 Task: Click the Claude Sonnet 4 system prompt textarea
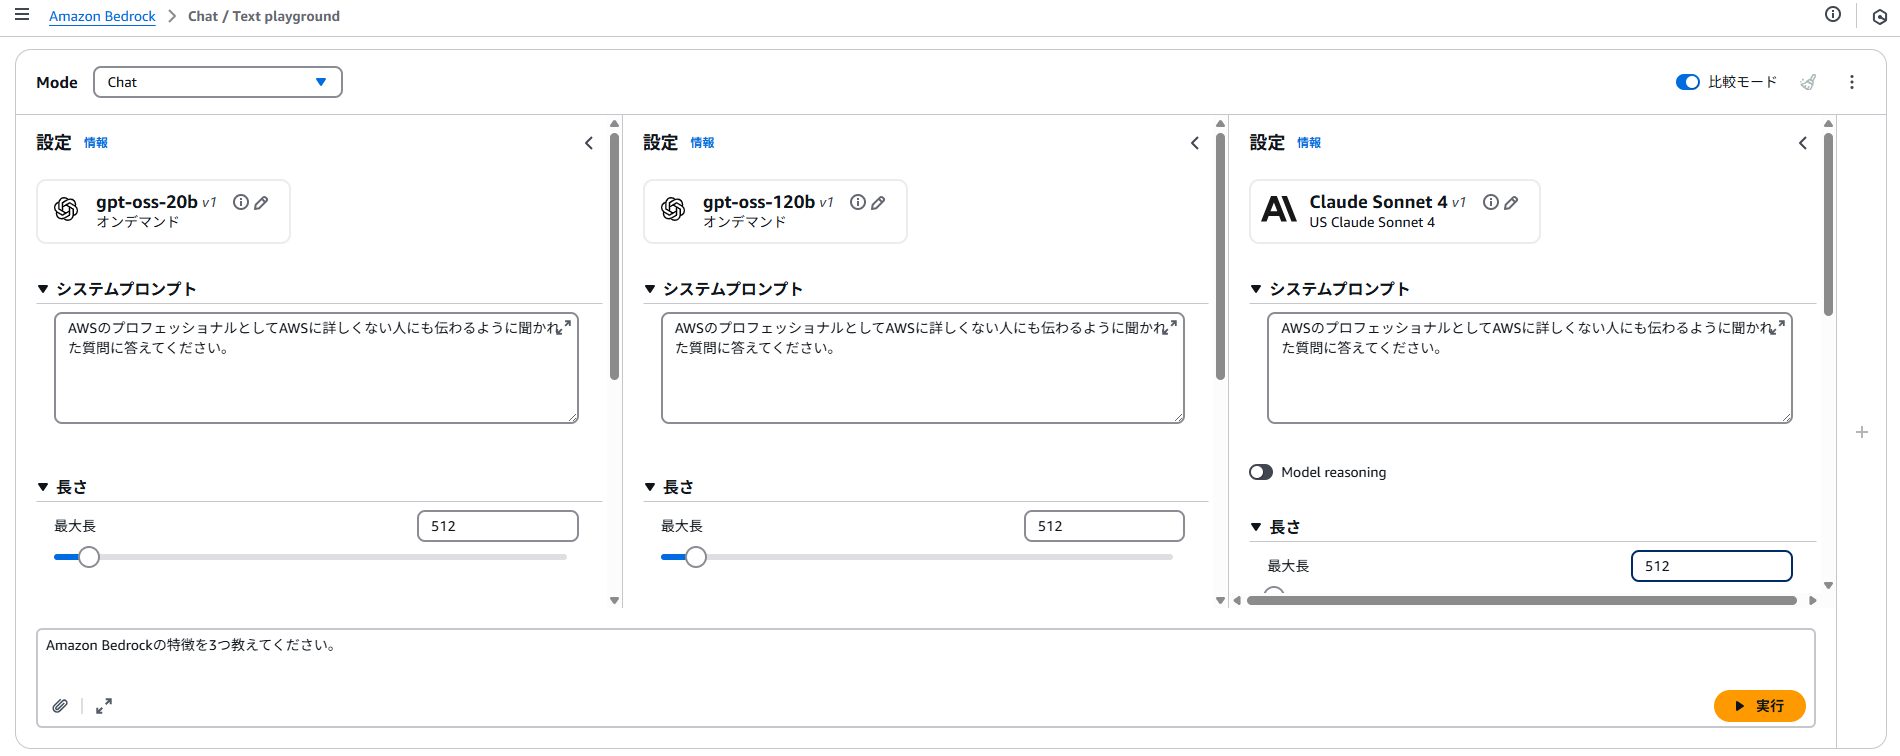coord(1530,368)
